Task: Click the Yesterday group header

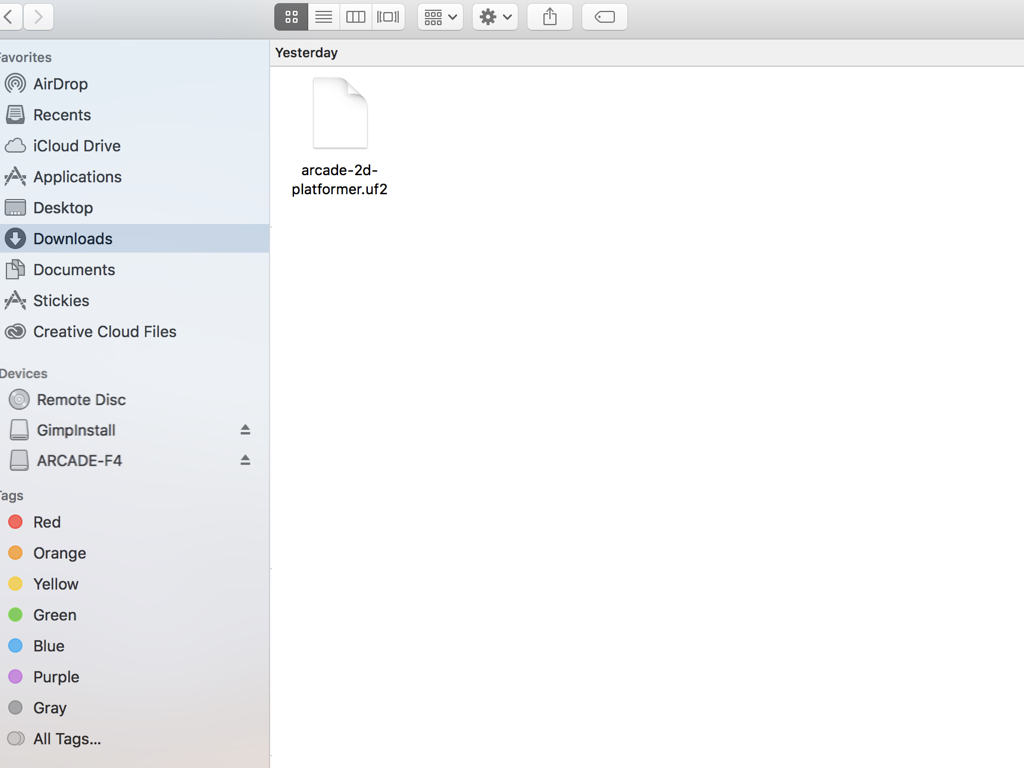Action: point(306,53)
